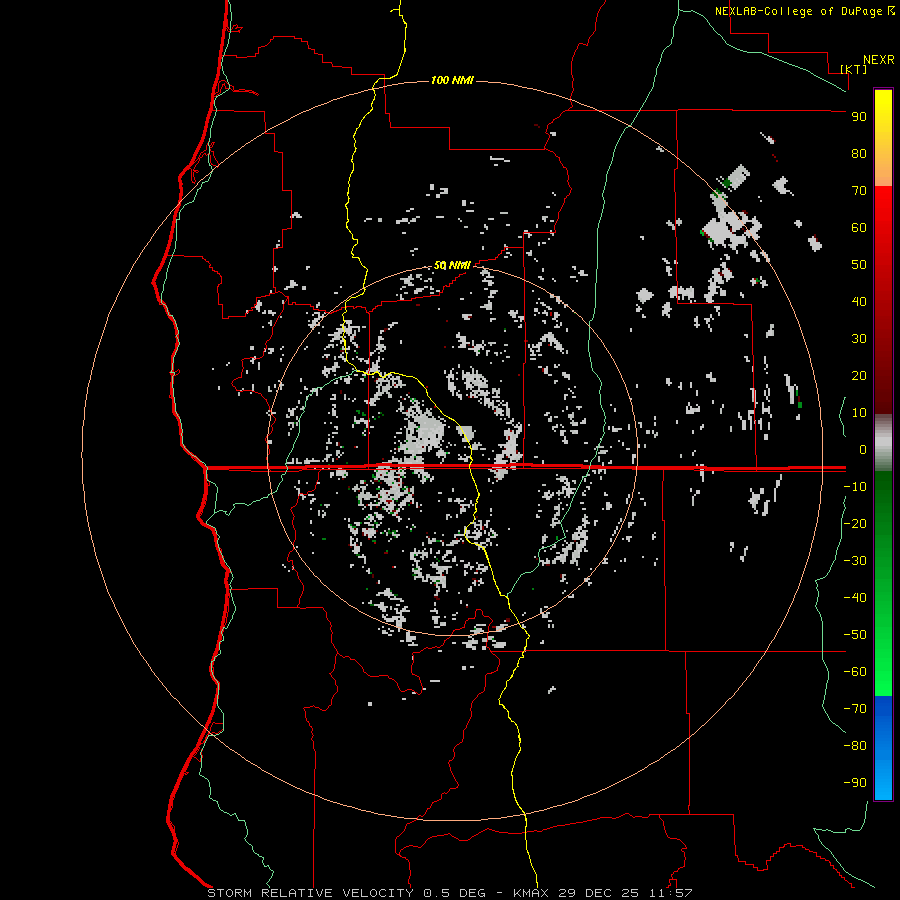Click the -90 value on the velocity scale
This screenshot has width=900, height=900.
click(x=855, y=783)
